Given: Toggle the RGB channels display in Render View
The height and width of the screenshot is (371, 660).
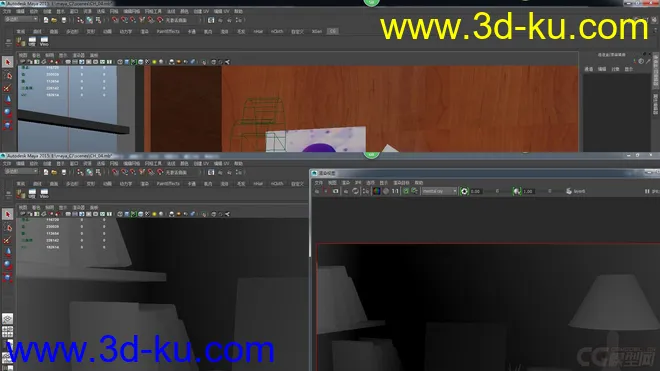Looking at the screenshot, I should point(376,191).
